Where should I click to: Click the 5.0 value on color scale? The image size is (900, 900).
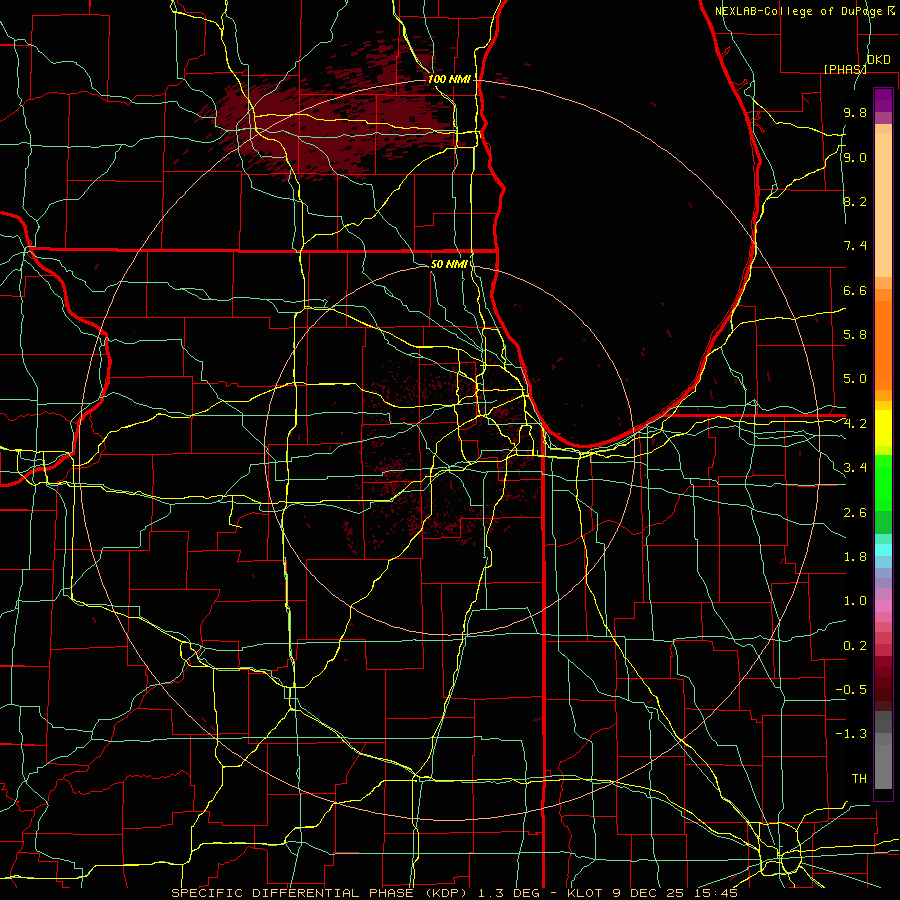pos(855,379)
